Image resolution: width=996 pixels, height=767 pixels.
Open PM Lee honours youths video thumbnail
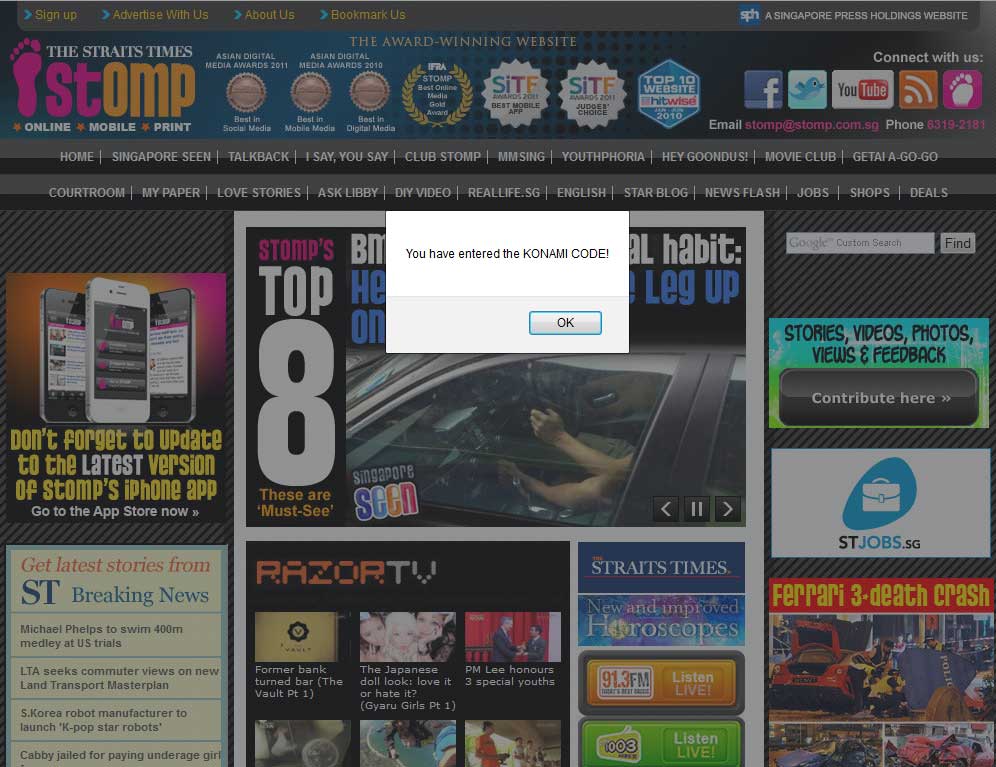[513, 637]
